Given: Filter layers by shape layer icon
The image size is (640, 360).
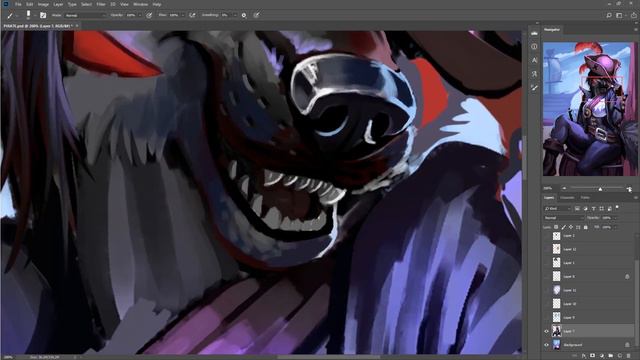Looking at the screenshot, I should click(602, 209).
